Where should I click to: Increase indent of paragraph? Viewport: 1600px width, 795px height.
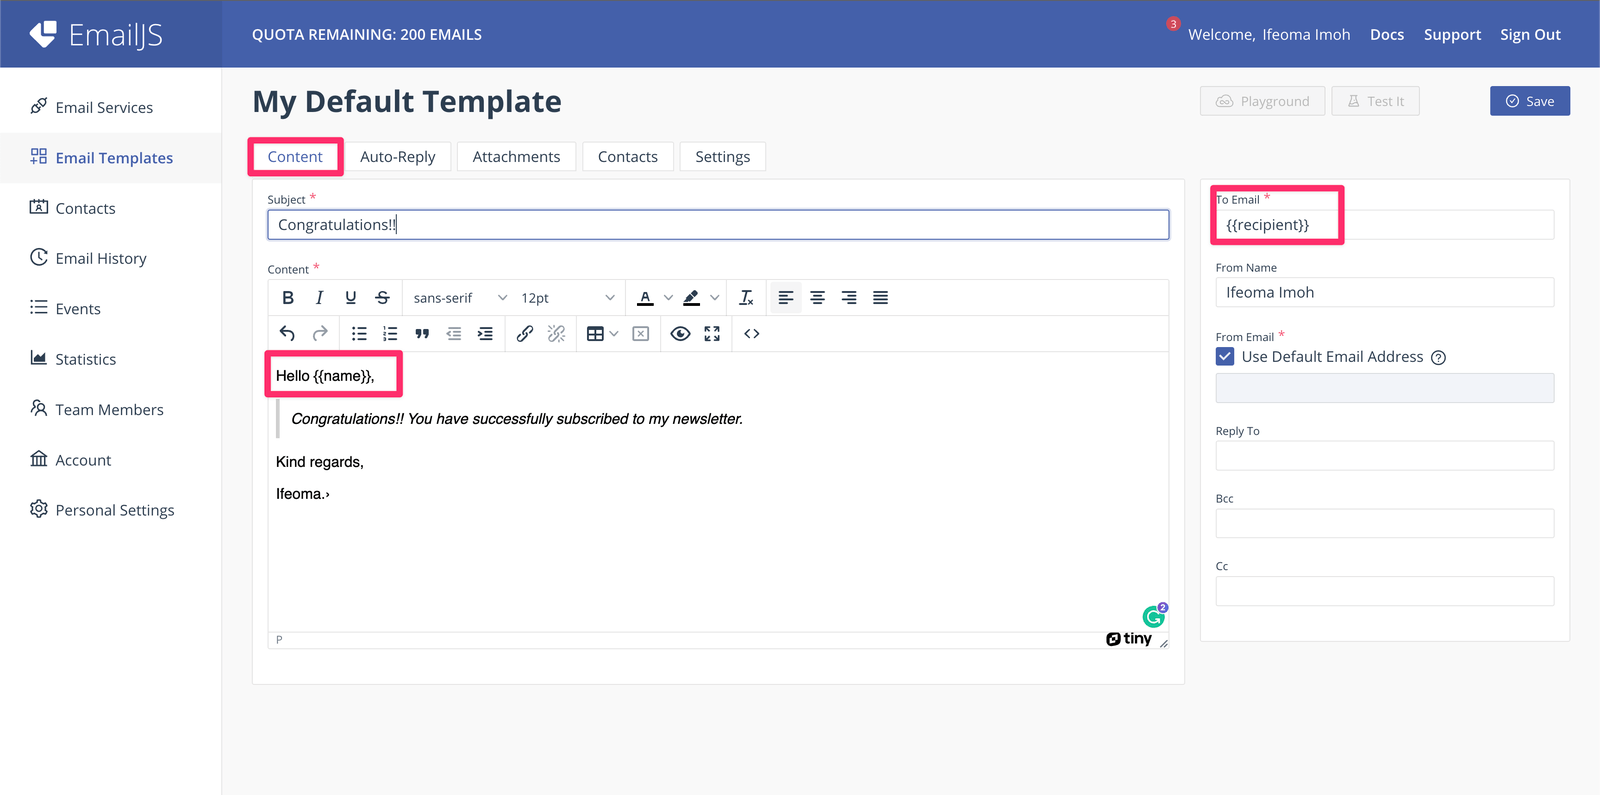click(485, 334)
